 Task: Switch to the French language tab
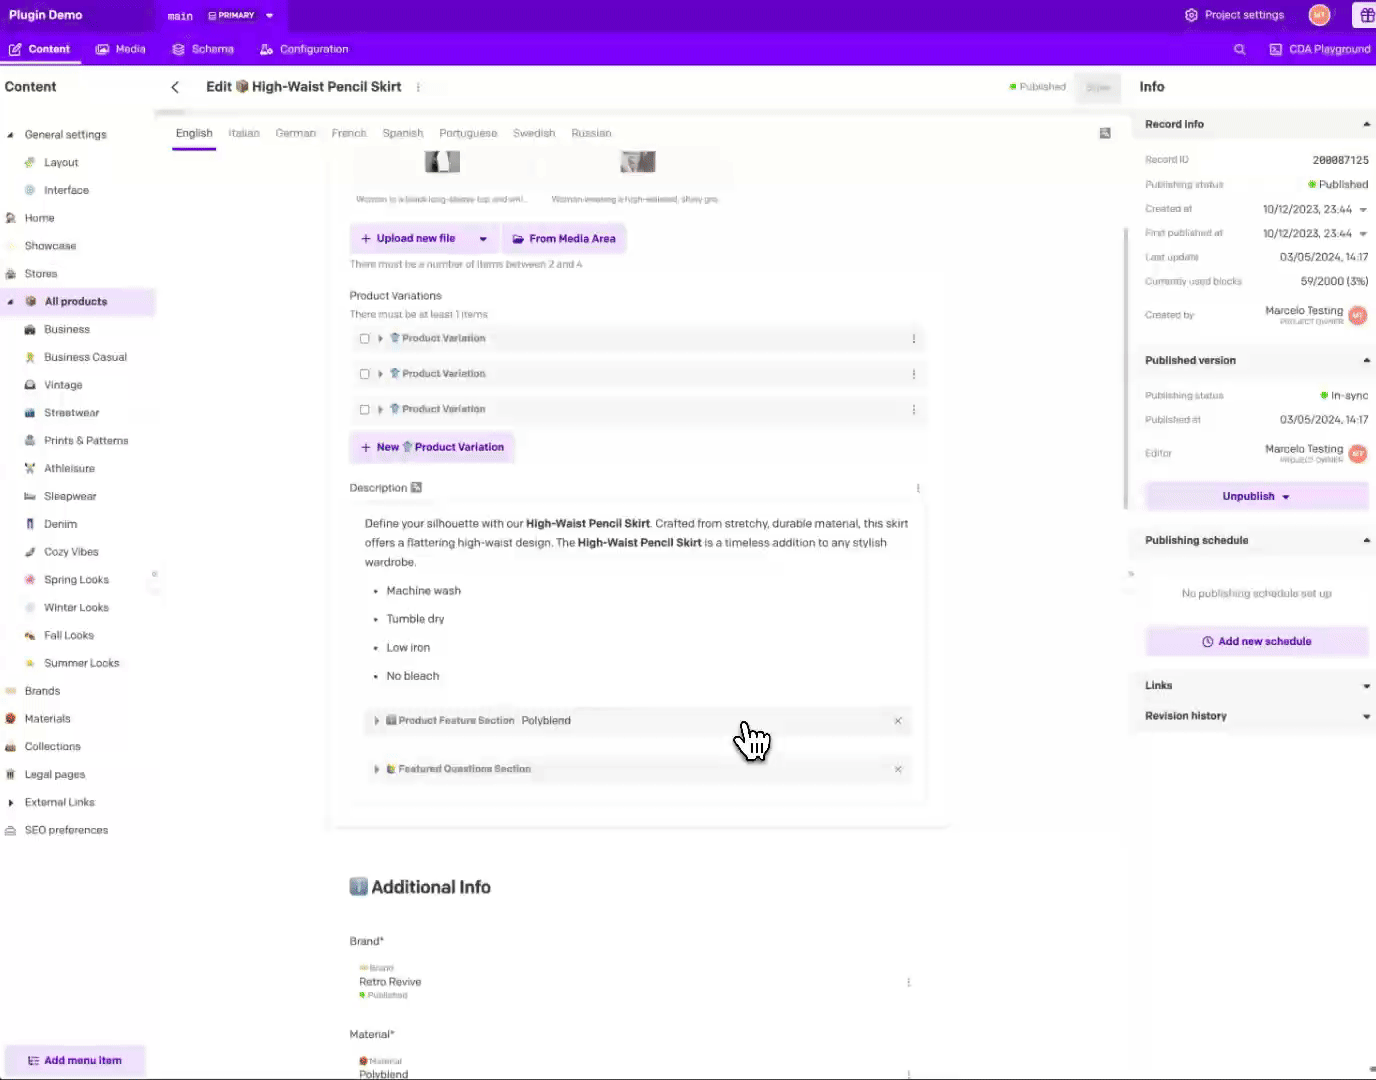coord(348,132)
